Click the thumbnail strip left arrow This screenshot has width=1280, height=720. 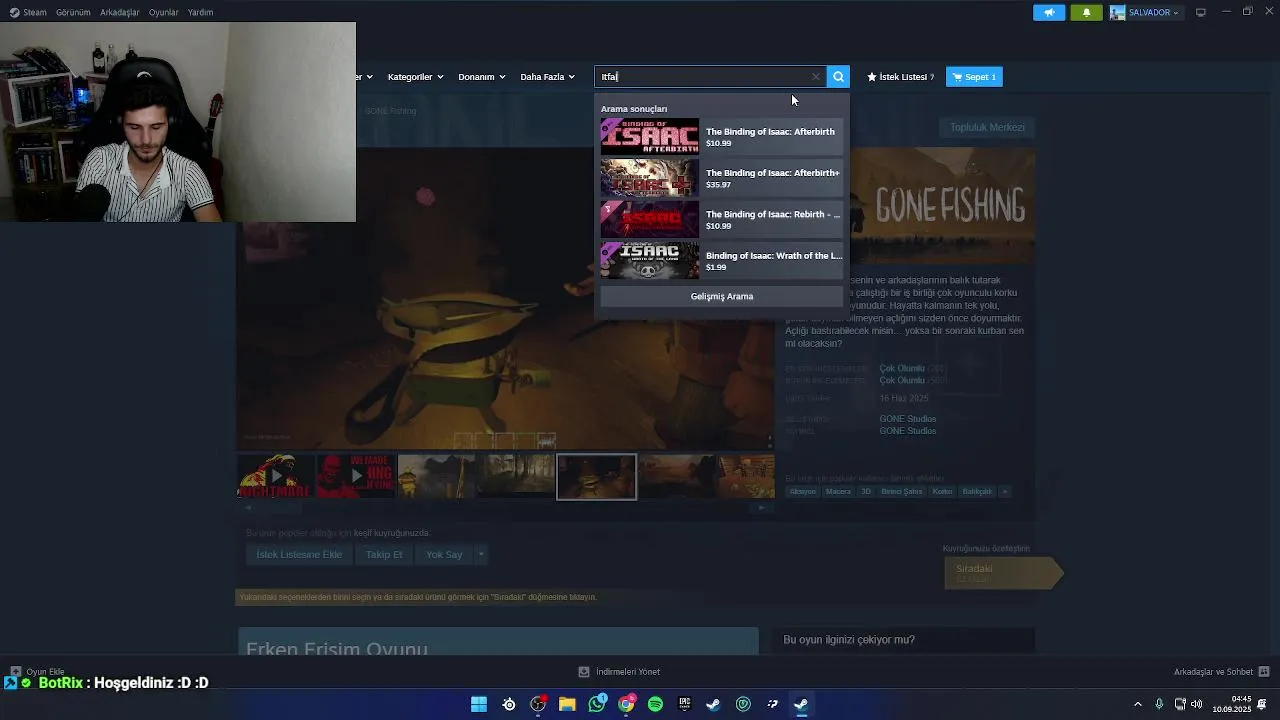pyautogui.click(x=248, y=507)
